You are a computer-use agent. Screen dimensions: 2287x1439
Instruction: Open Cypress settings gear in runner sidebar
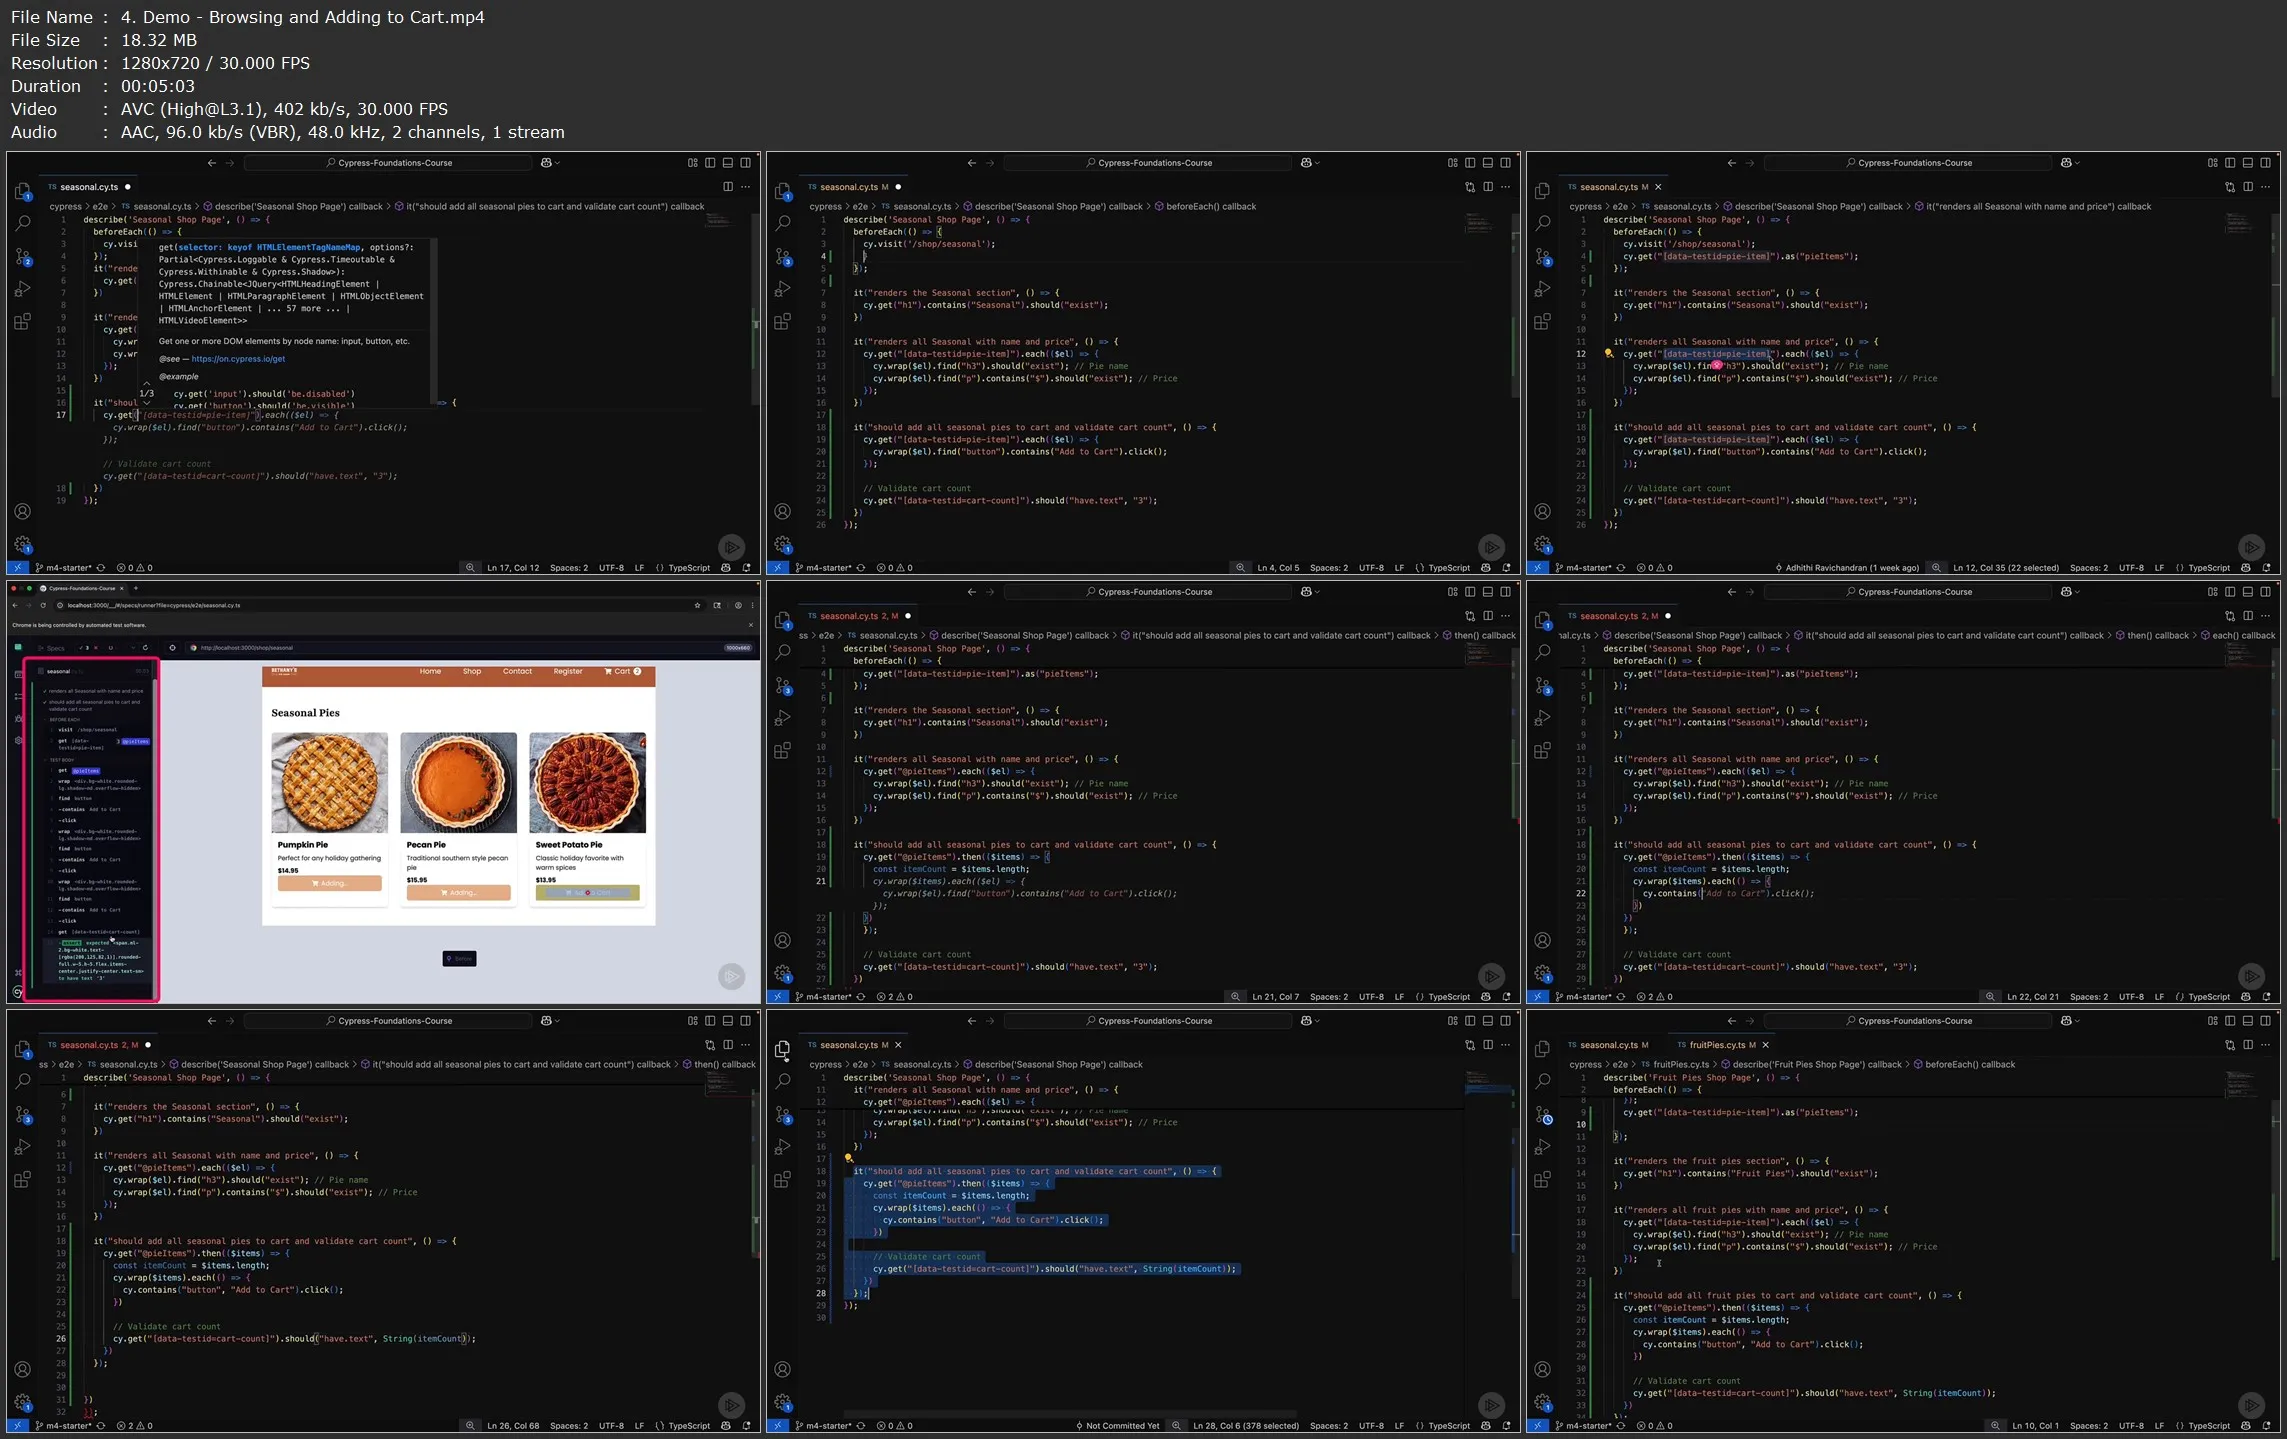point(18,741)
